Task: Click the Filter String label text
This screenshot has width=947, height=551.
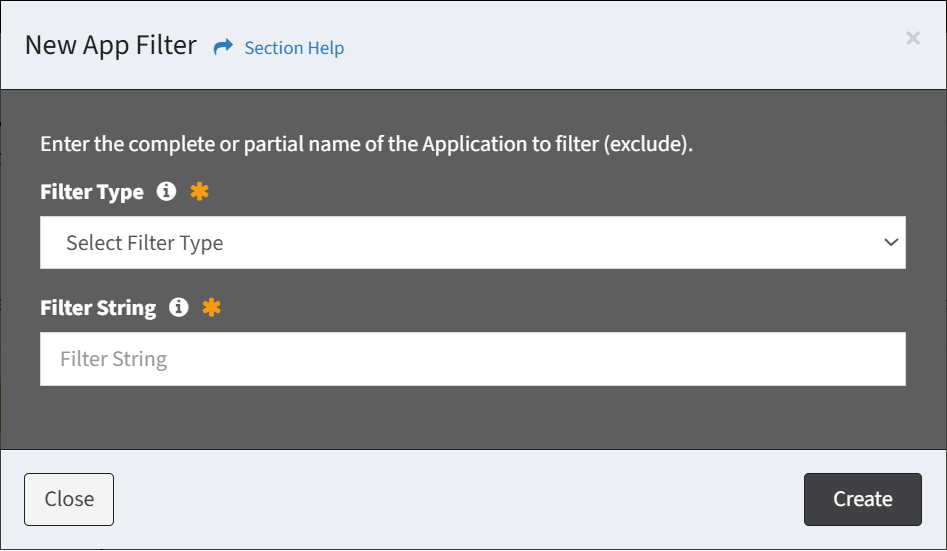Action: (98, 308)
